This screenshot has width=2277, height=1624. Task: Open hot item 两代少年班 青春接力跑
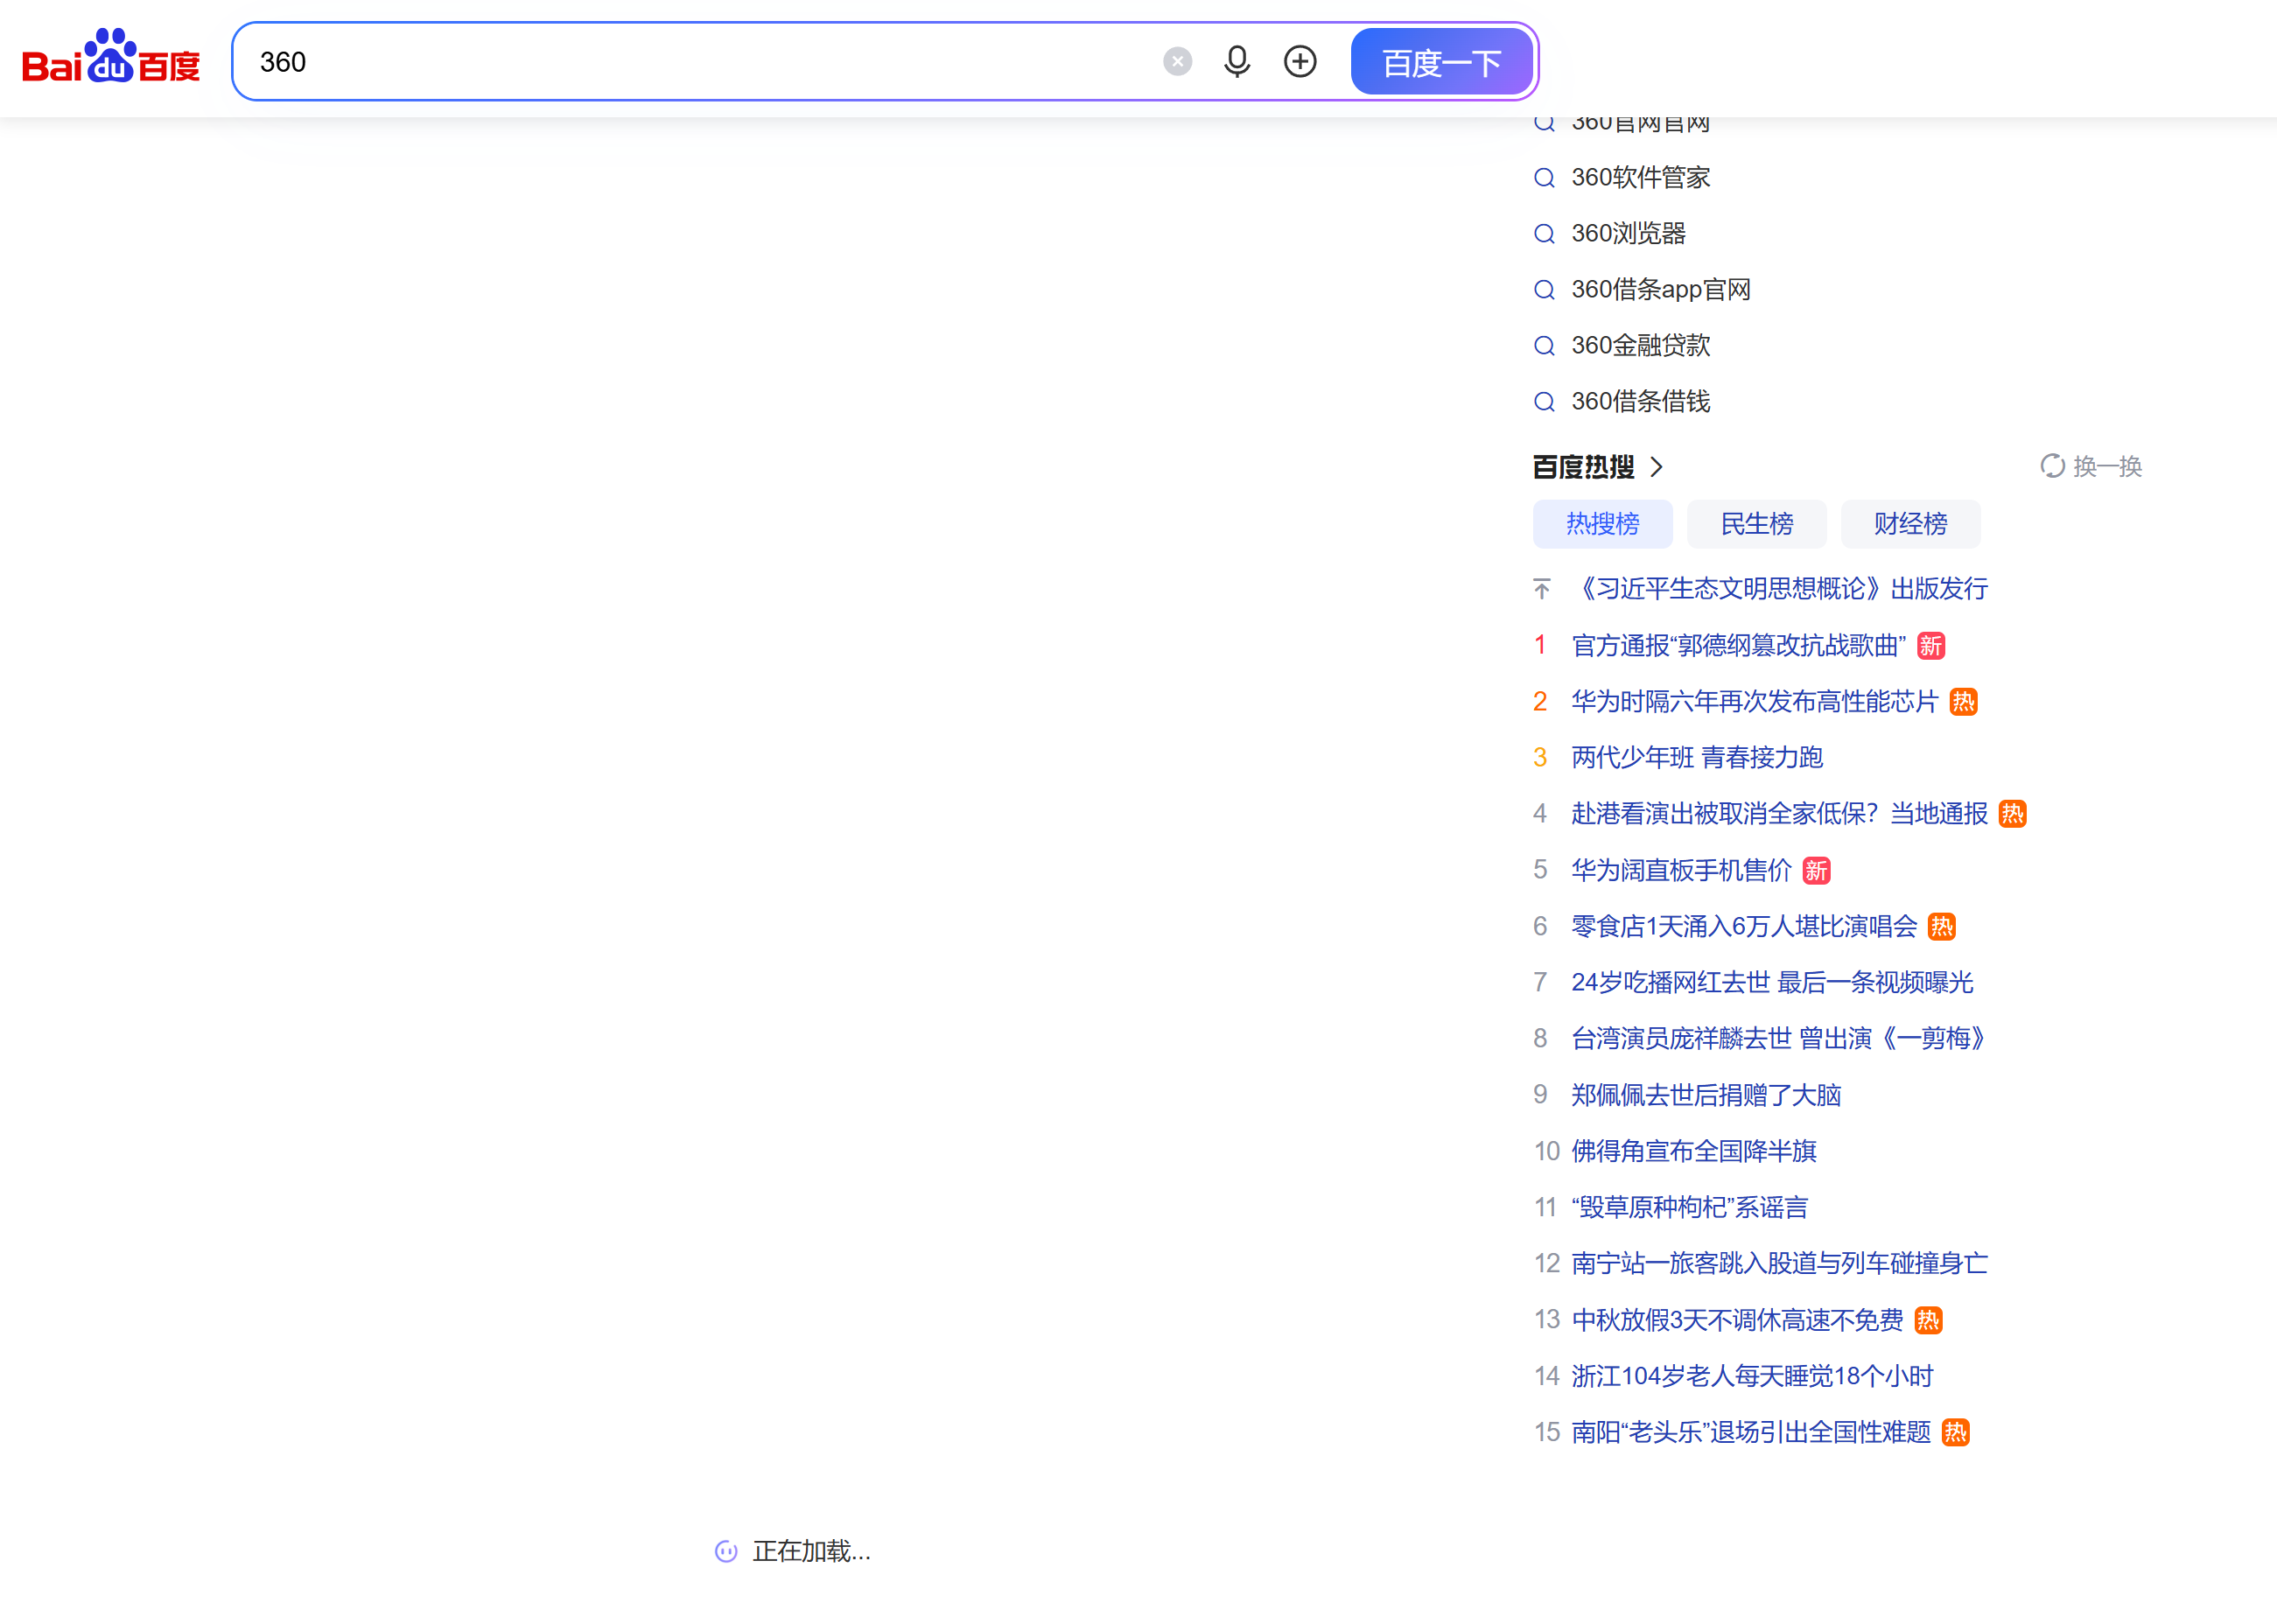coord(1697,758)
